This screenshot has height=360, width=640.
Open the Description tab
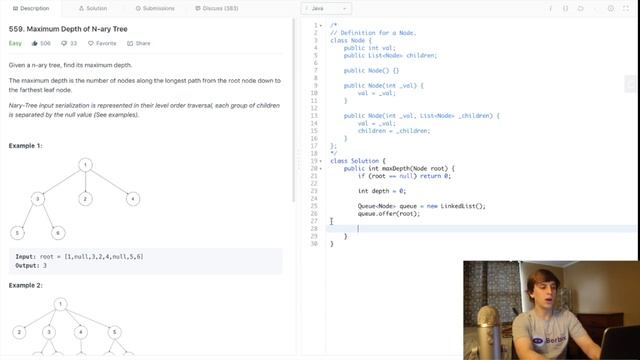[x=31, y=8]
